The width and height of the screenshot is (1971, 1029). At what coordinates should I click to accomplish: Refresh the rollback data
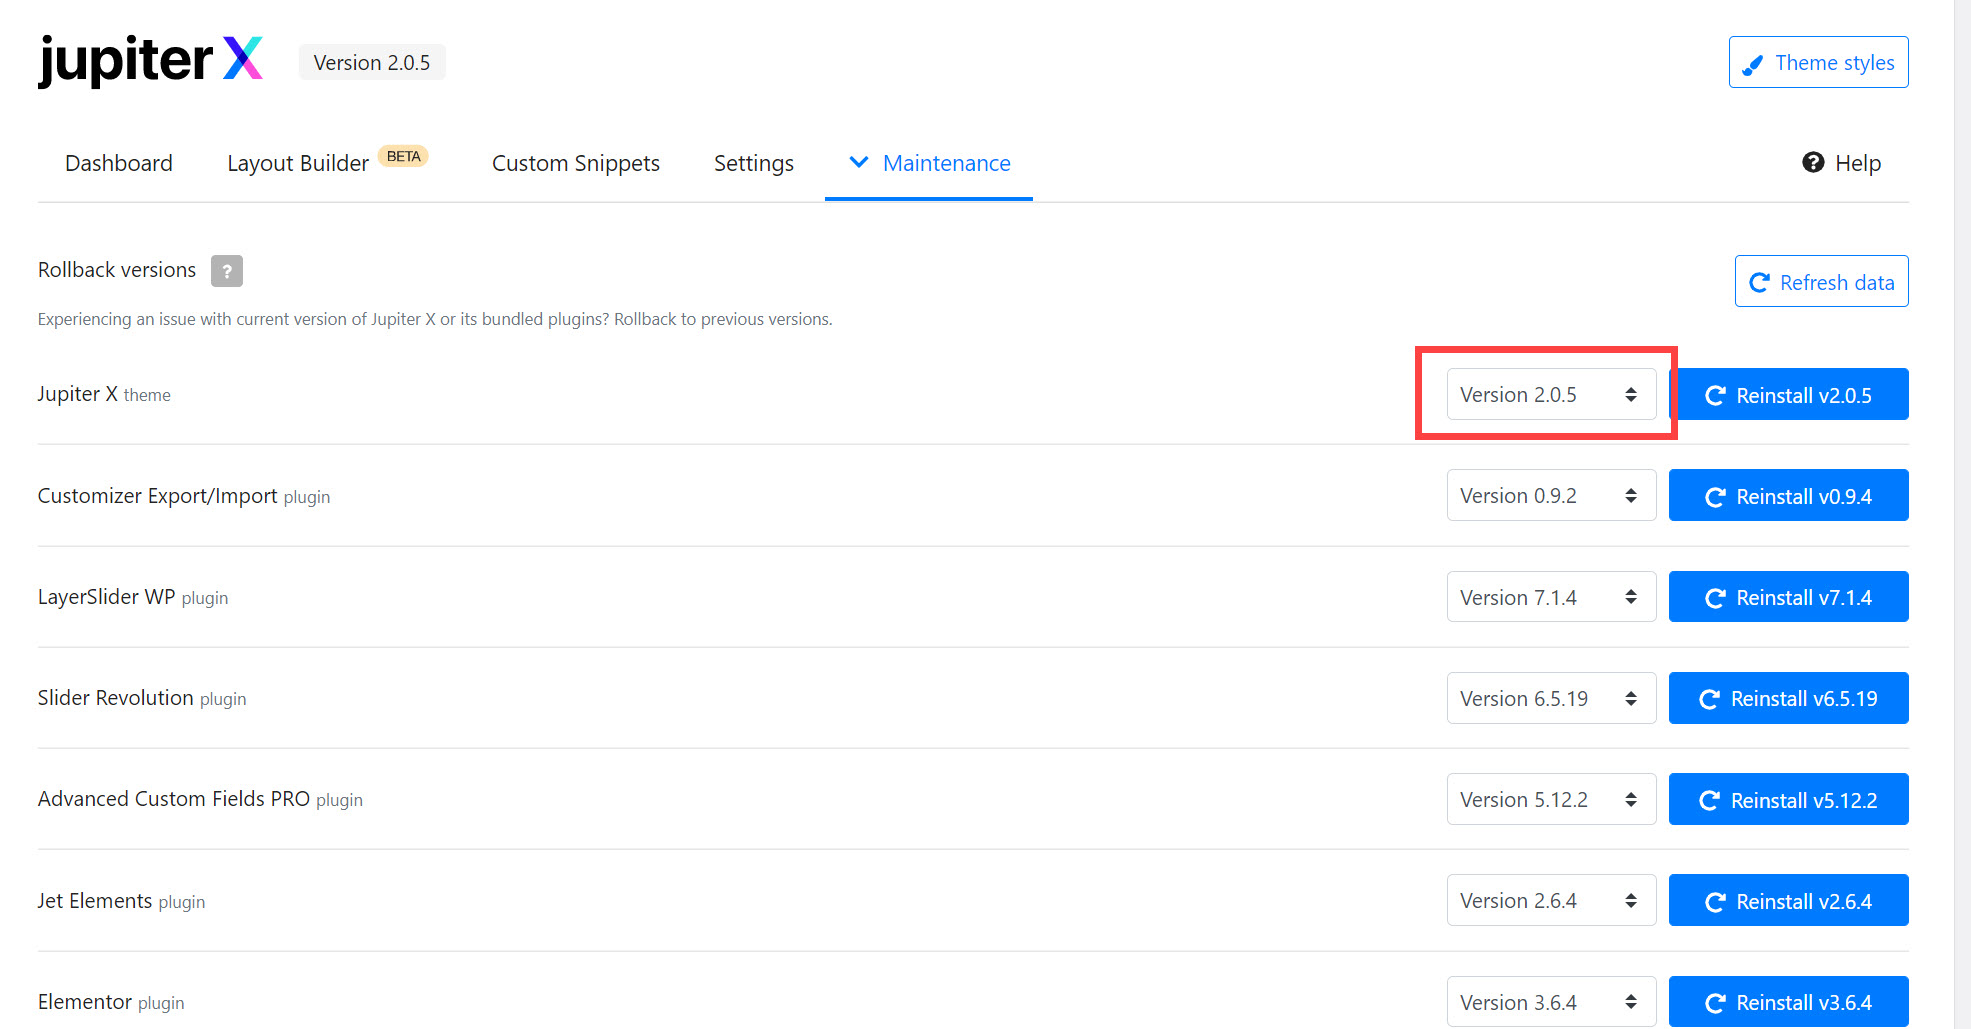coord(1821,281)
